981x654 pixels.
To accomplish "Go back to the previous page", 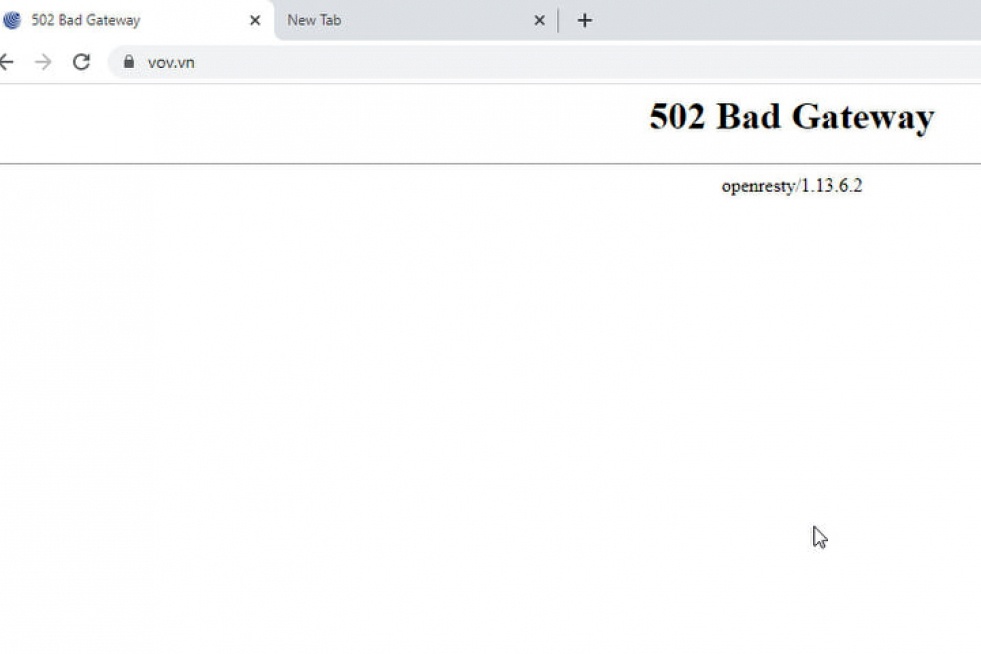I will pos(6,62).
